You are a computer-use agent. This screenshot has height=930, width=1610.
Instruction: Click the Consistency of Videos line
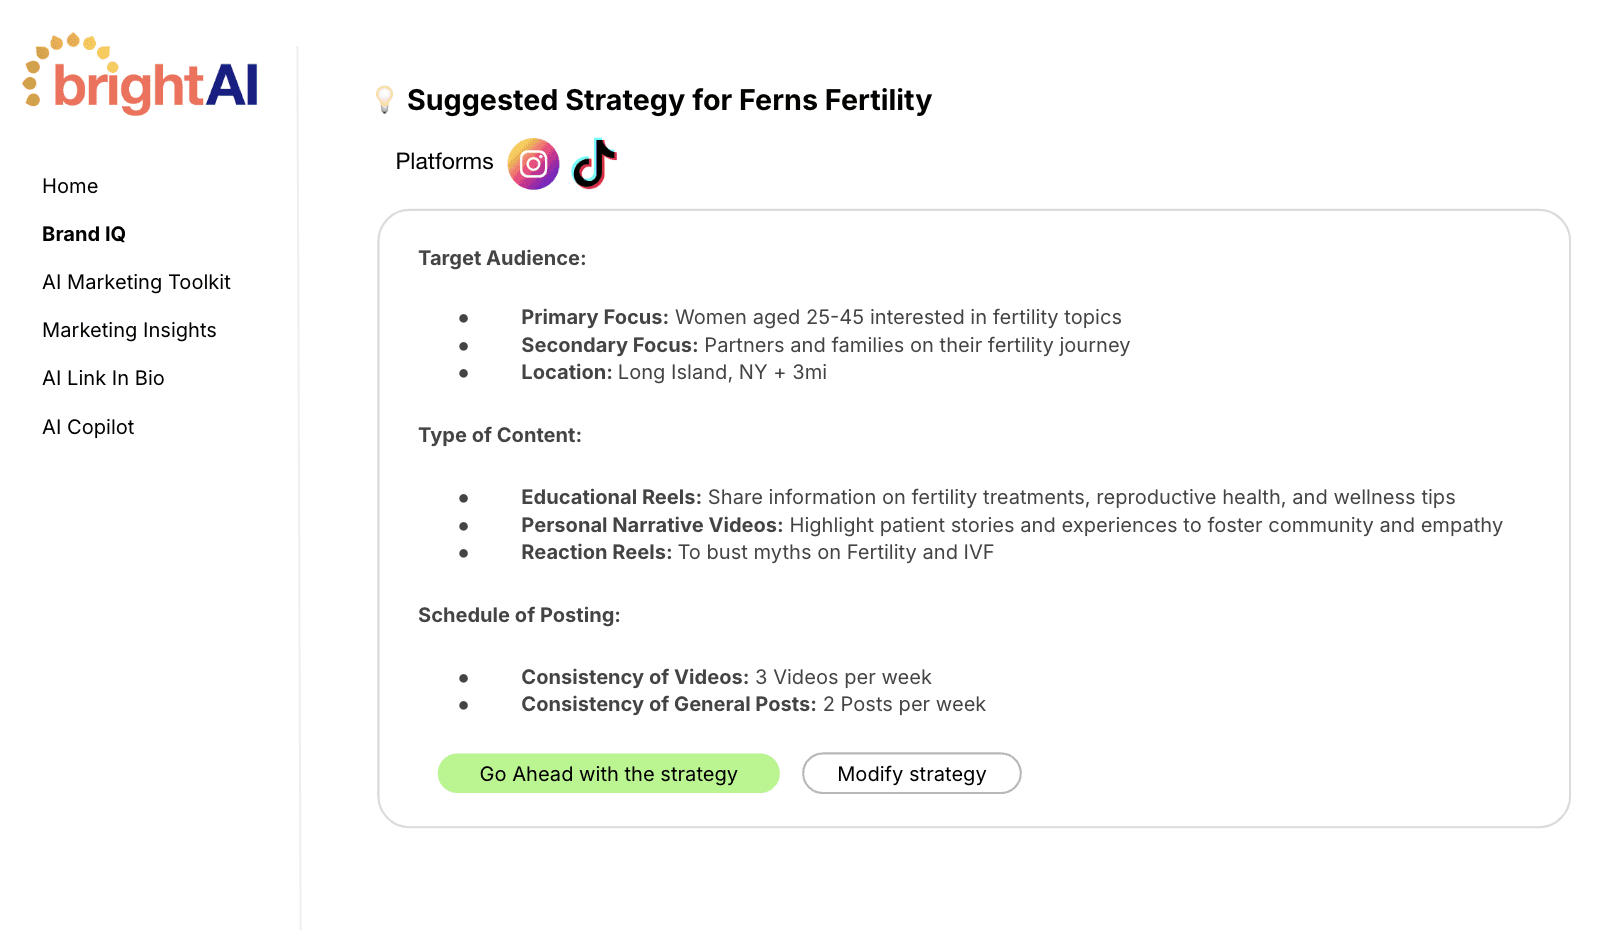[x=726, y=677]
